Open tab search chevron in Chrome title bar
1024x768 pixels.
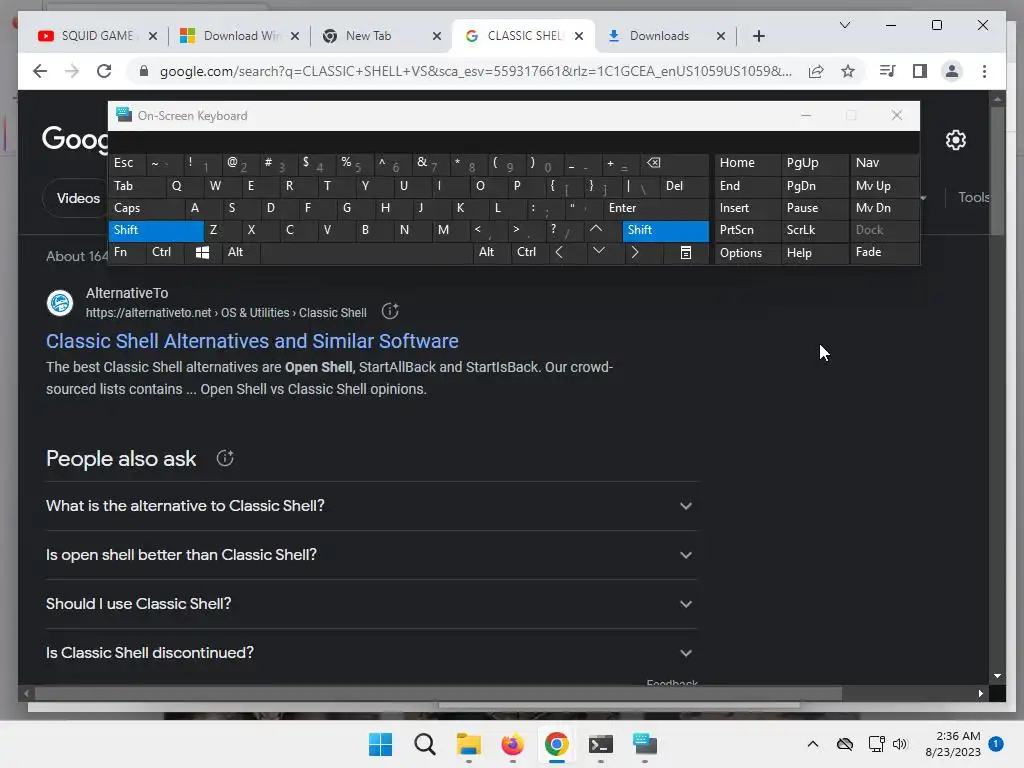tap(844, 25)
